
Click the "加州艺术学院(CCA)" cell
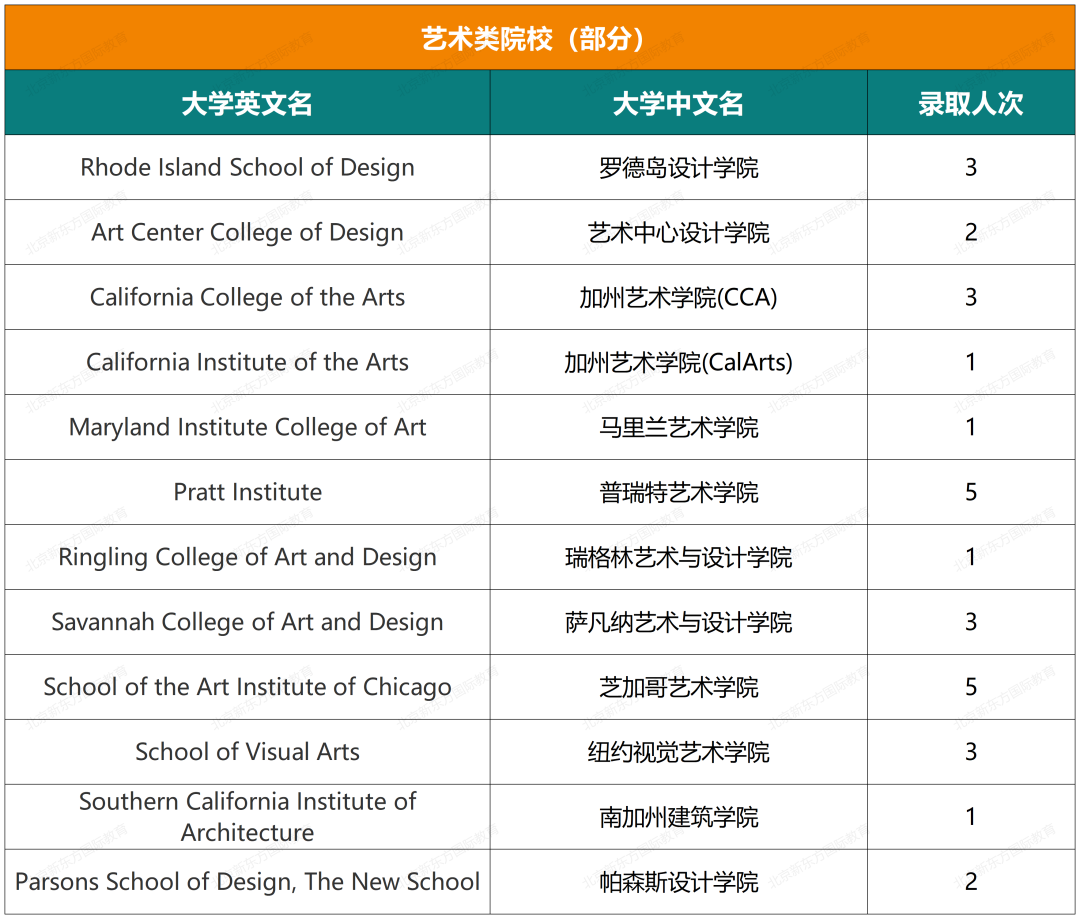tap(678, 297)
